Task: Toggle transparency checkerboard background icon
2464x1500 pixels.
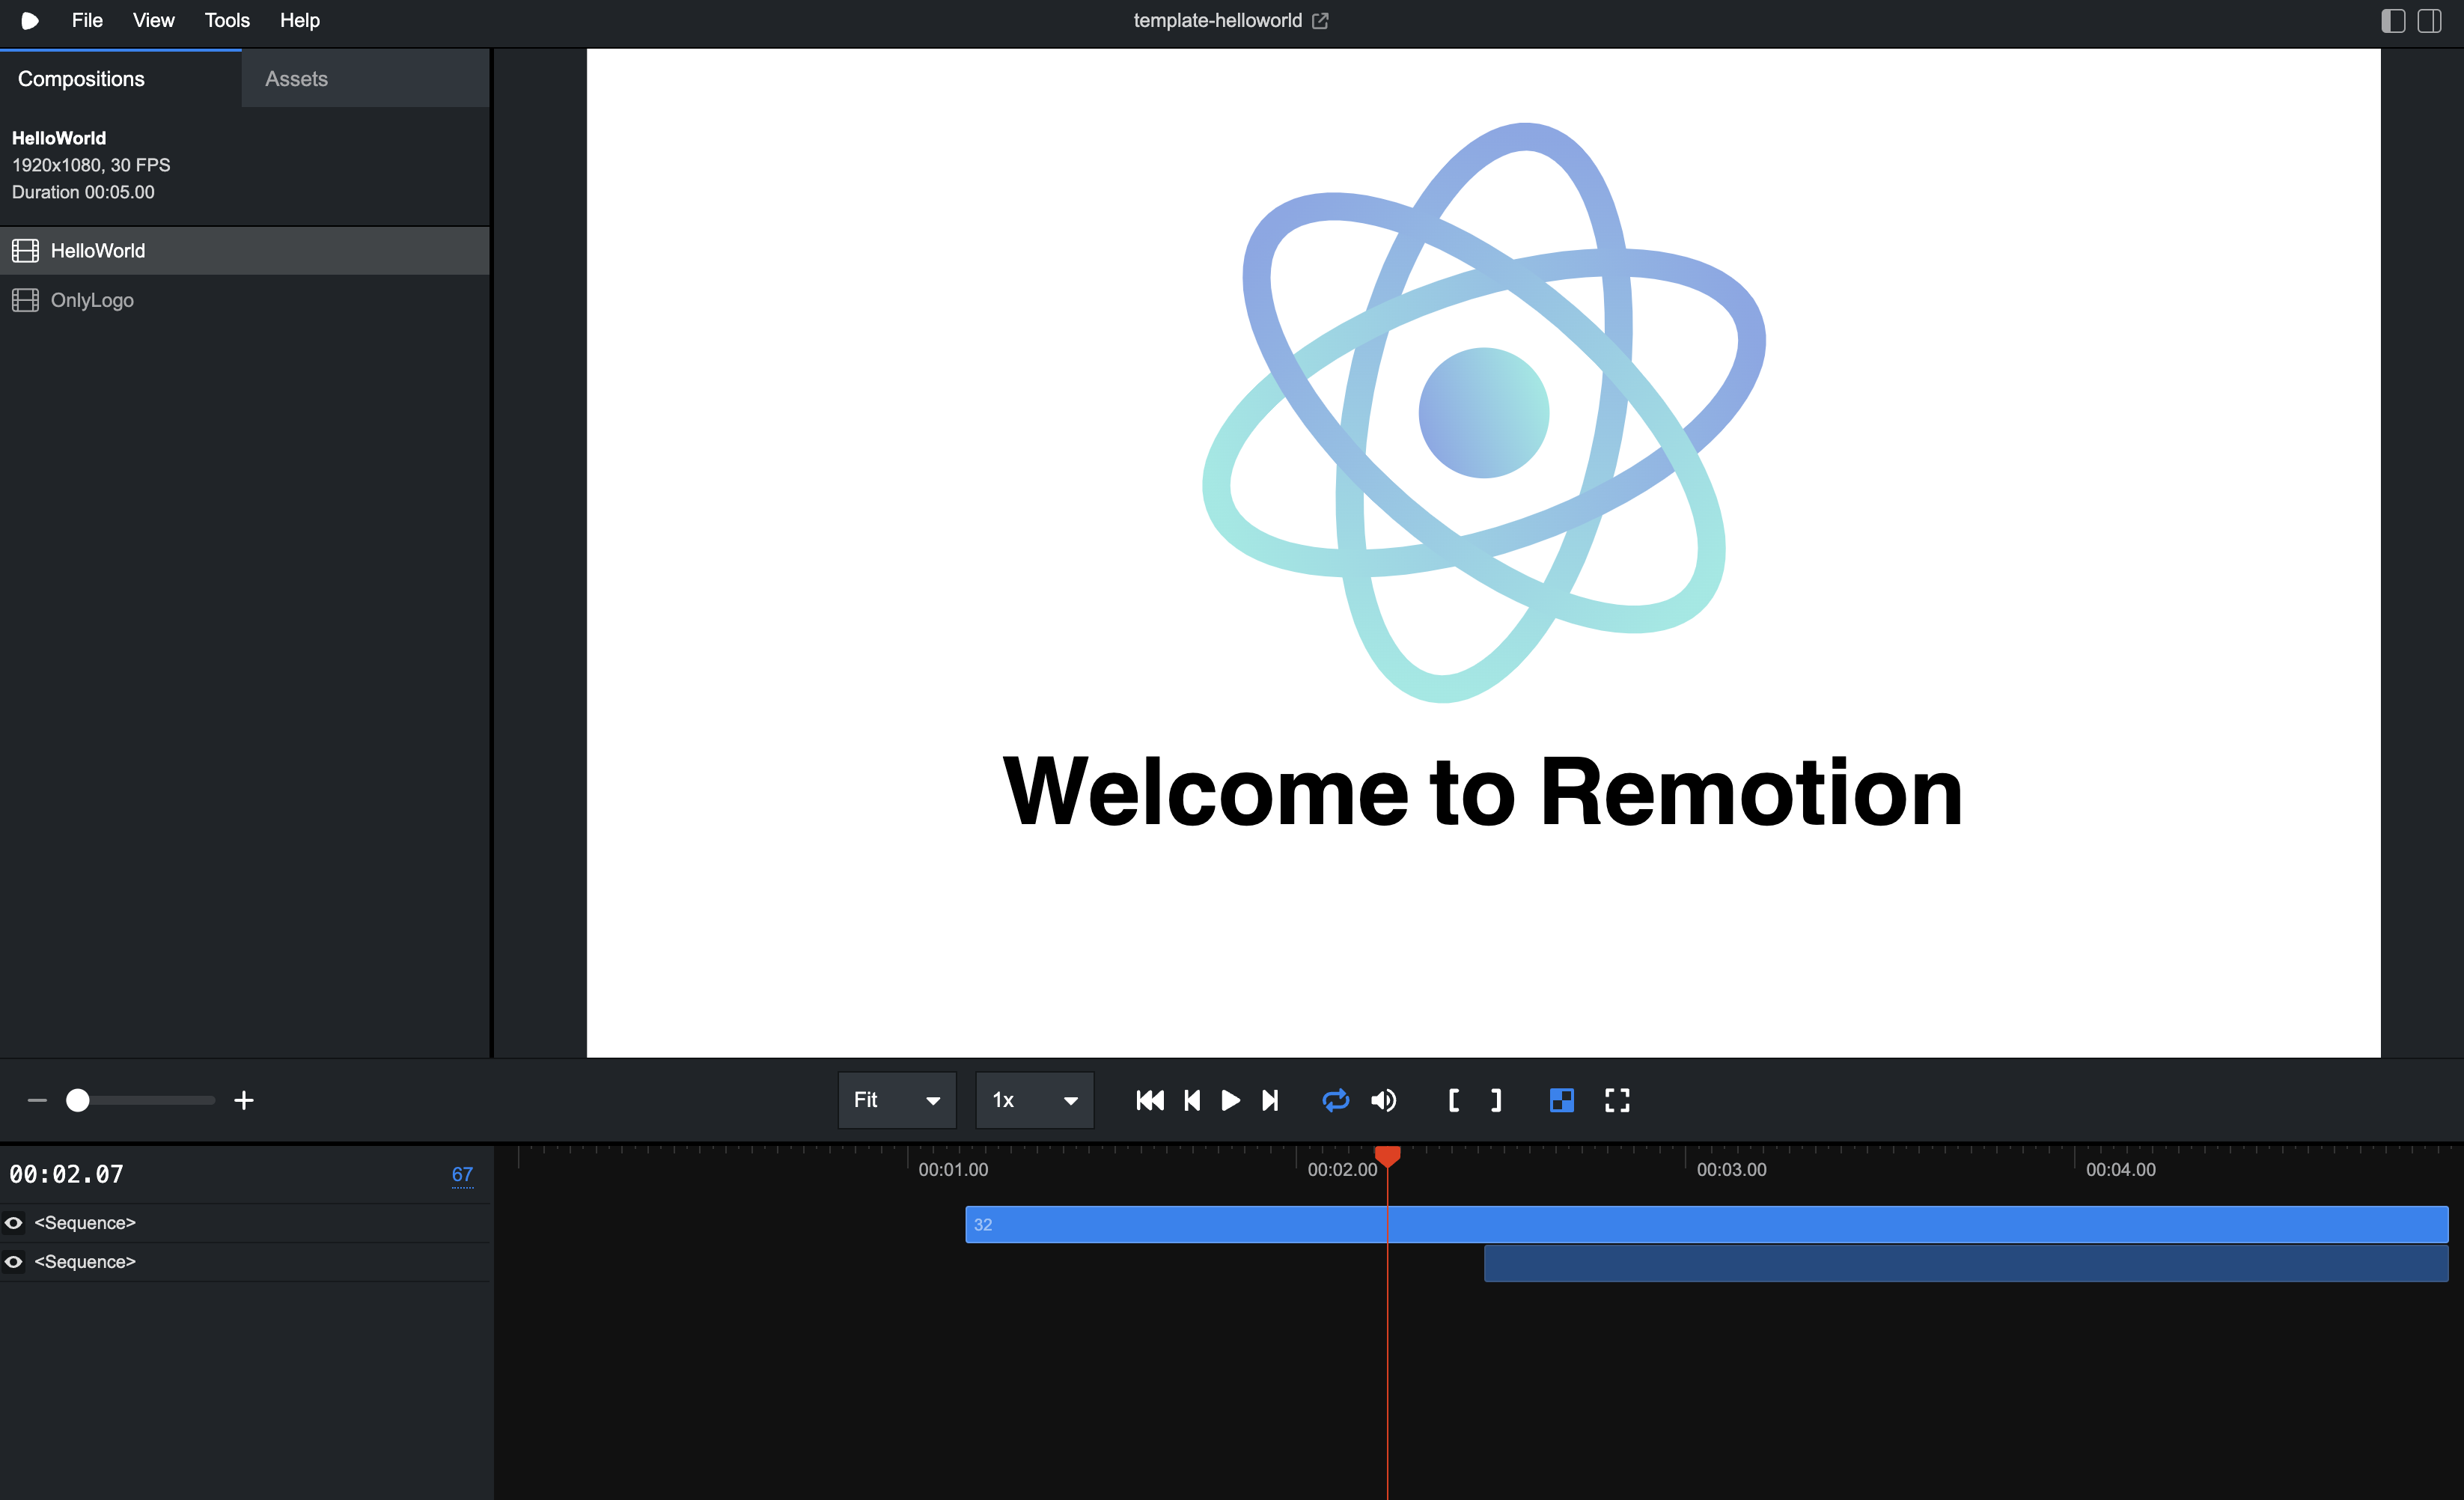Action: tap(1561, 1100)
